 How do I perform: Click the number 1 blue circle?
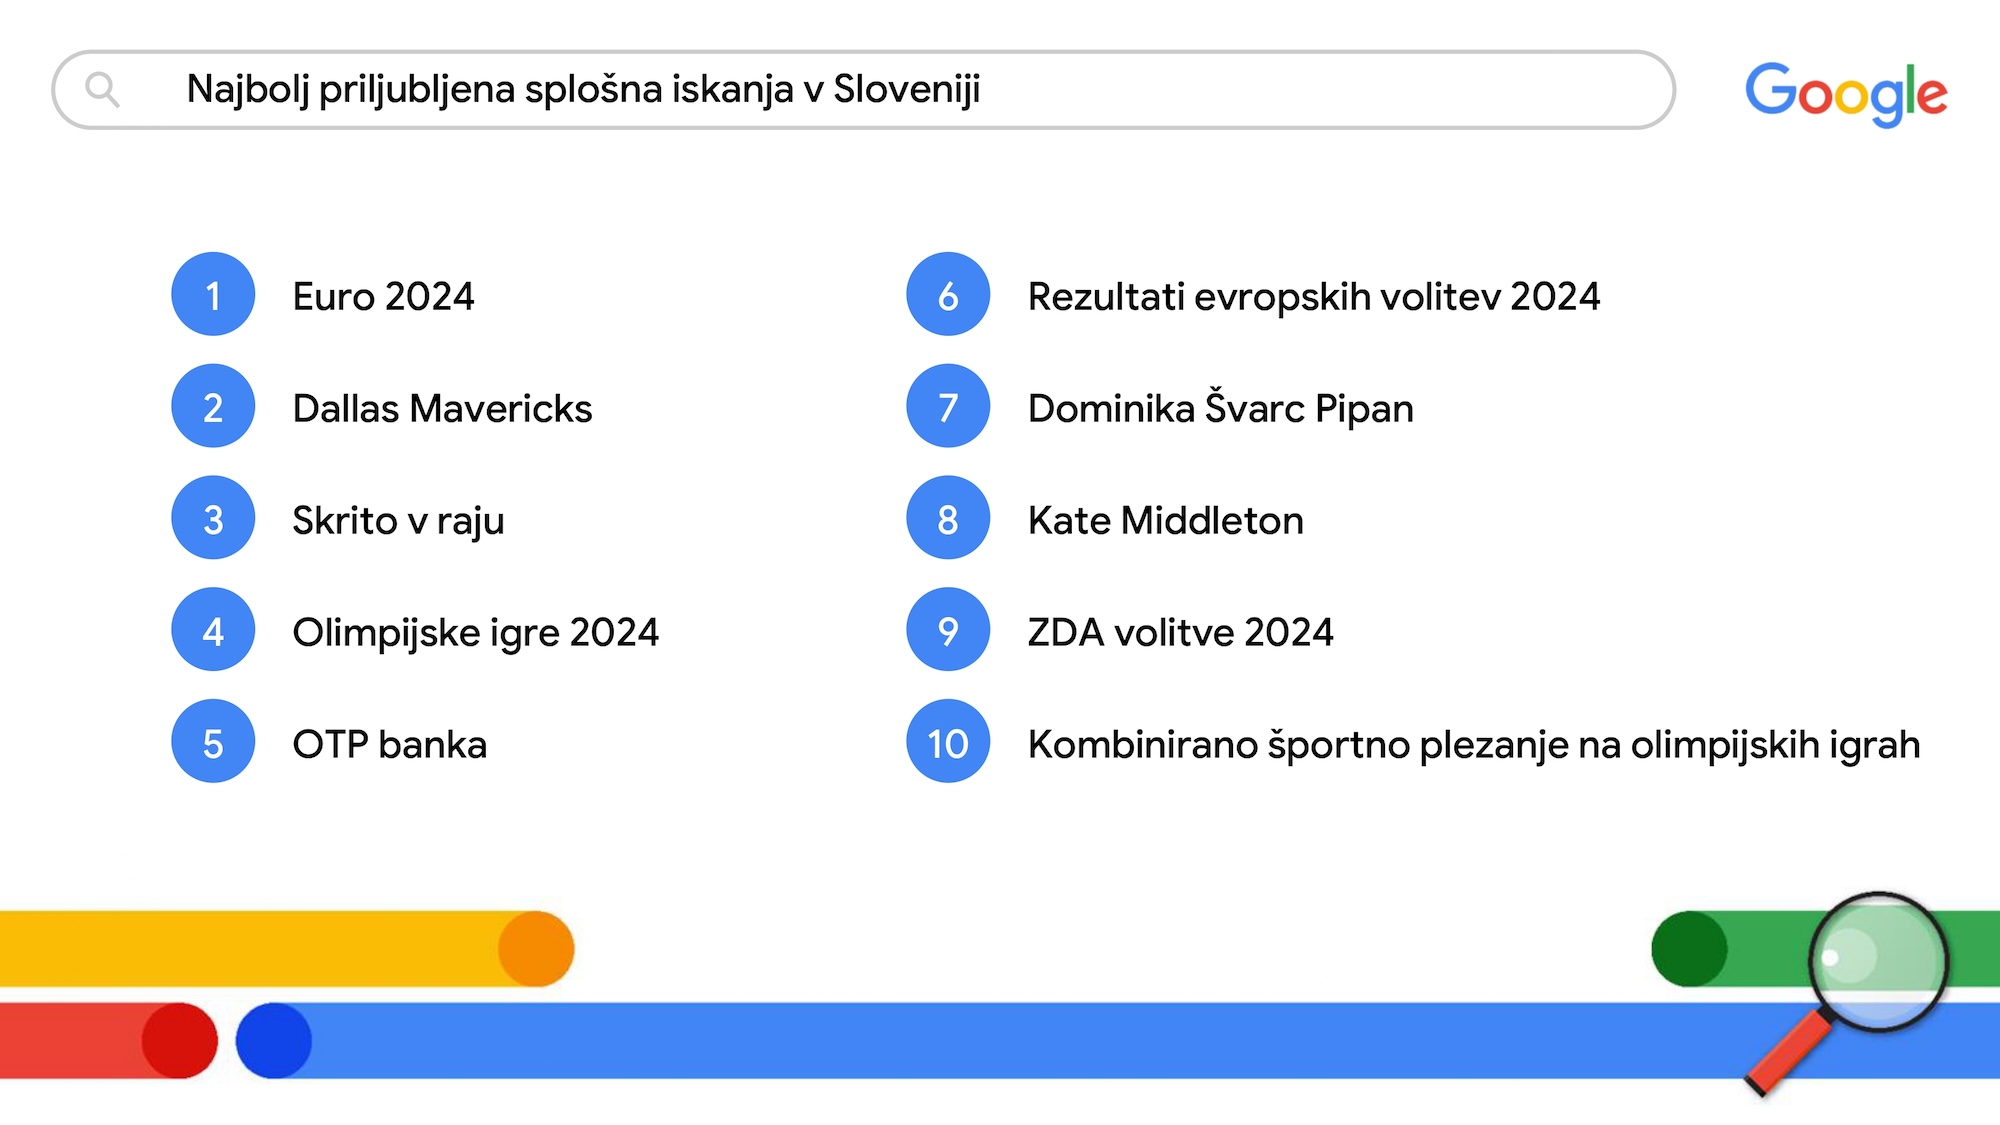click(213, 295)
